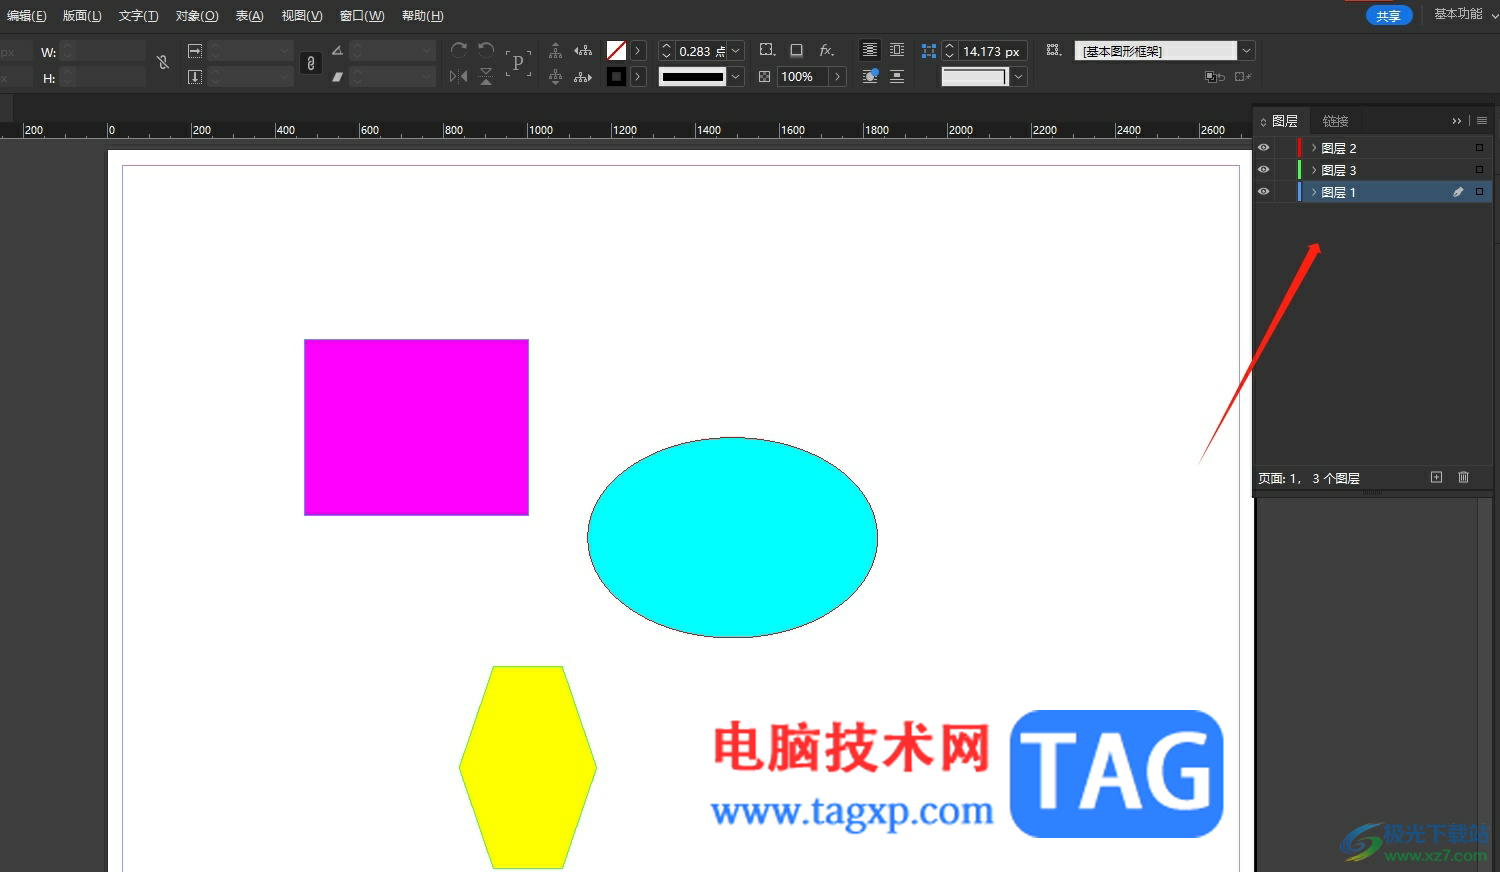Expand the opacity slider arrow
Viewport: 1500px width, 872px height.
coord(838,77)
